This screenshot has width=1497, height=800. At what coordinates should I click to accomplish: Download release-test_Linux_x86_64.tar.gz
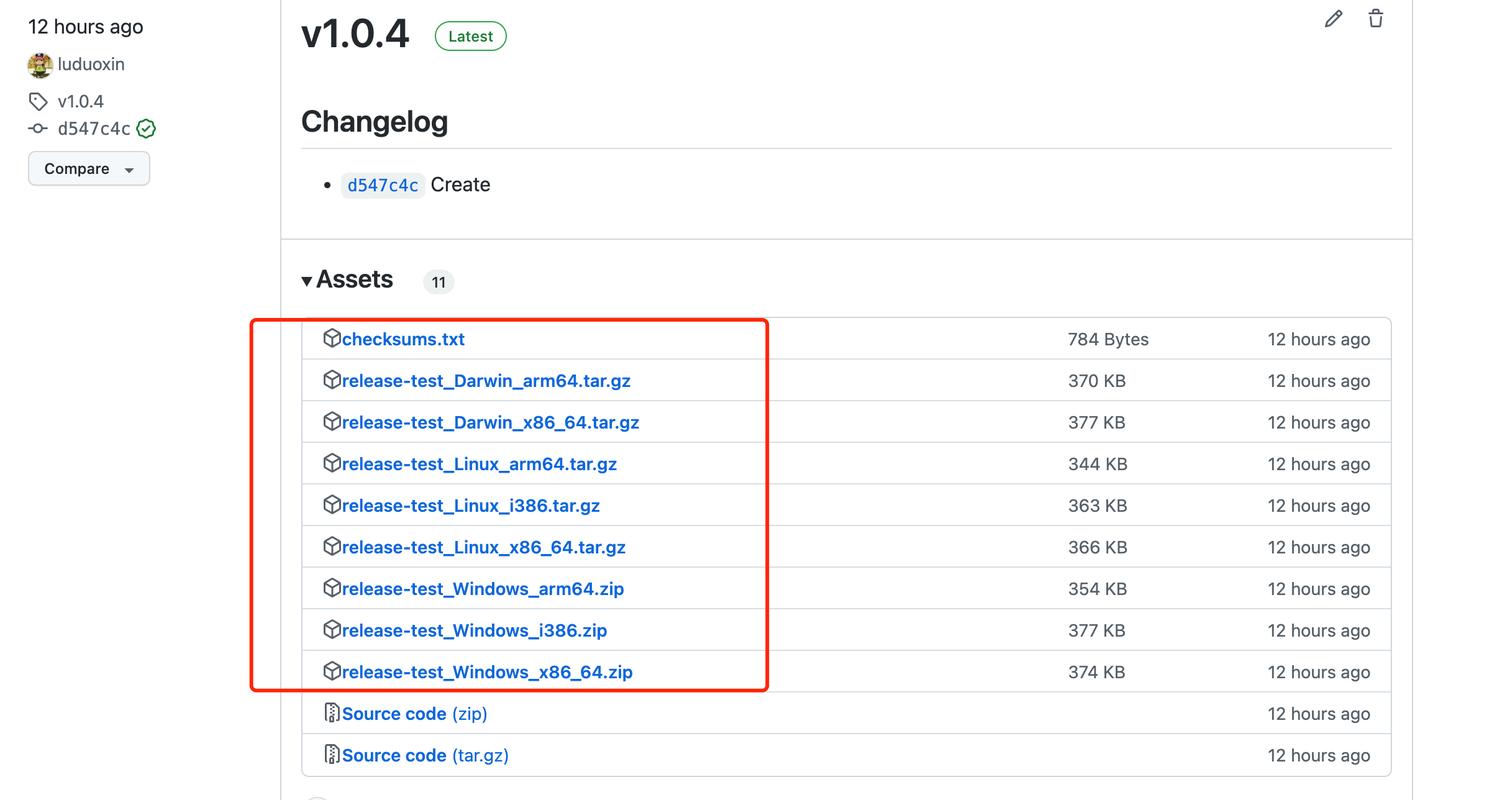tap(483, 547)
